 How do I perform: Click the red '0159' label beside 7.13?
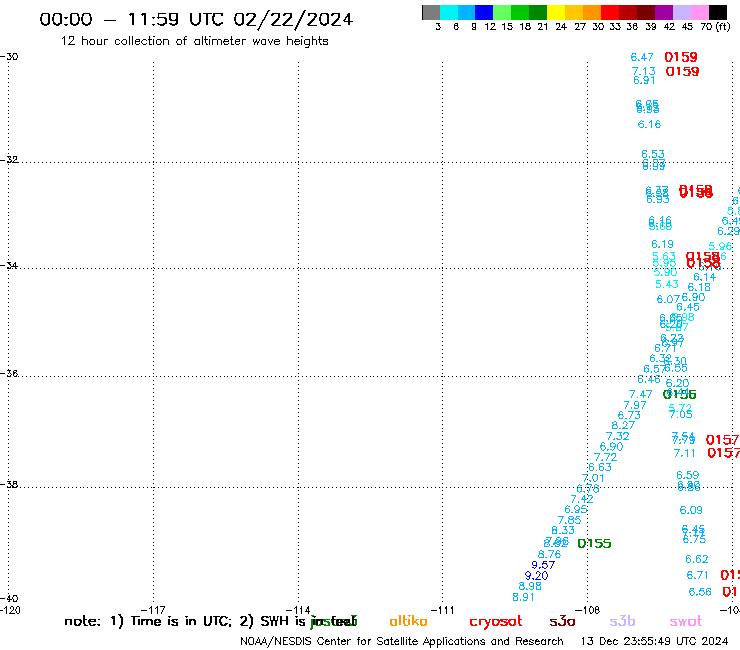pos(682,72)
